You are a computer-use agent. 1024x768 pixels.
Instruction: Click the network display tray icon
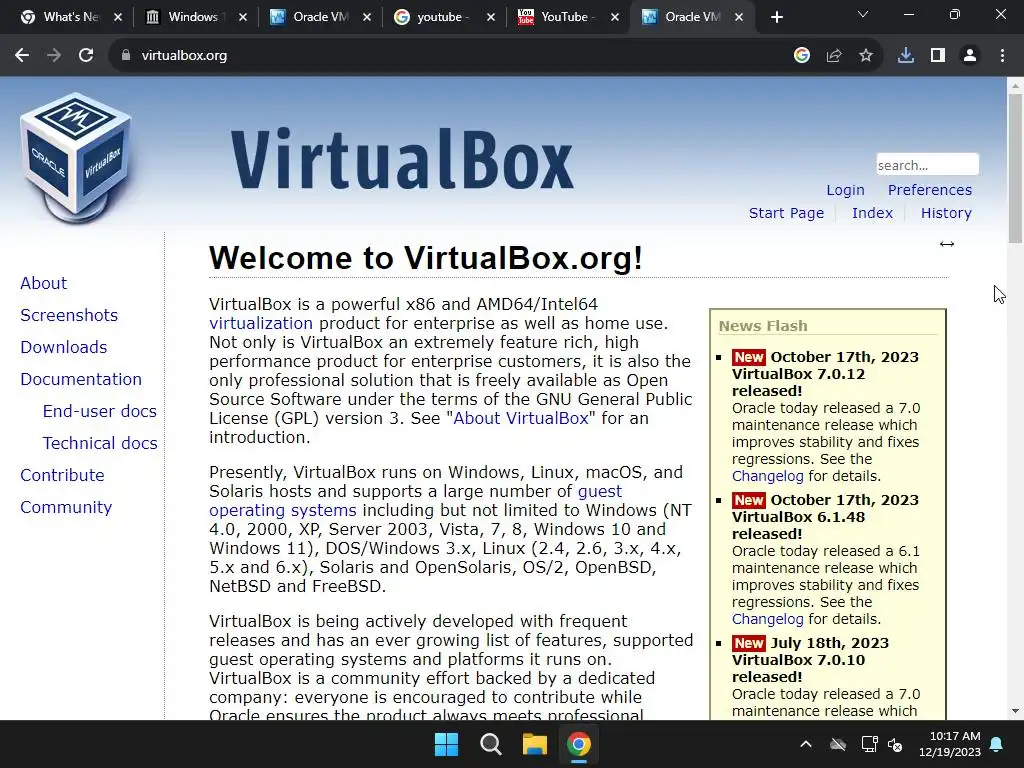(x=869, y=744)
